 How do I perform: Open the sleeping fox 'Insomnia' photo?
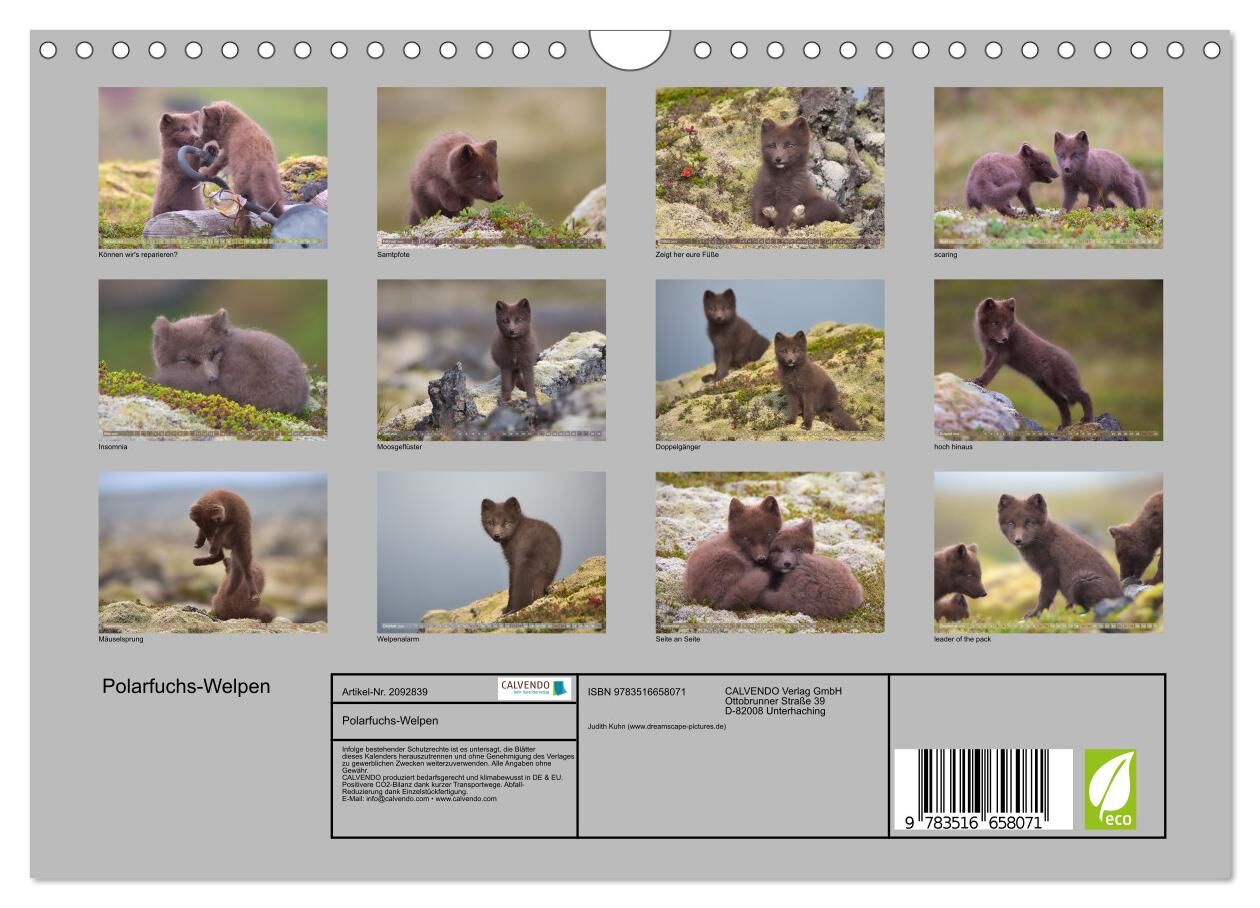212,359
